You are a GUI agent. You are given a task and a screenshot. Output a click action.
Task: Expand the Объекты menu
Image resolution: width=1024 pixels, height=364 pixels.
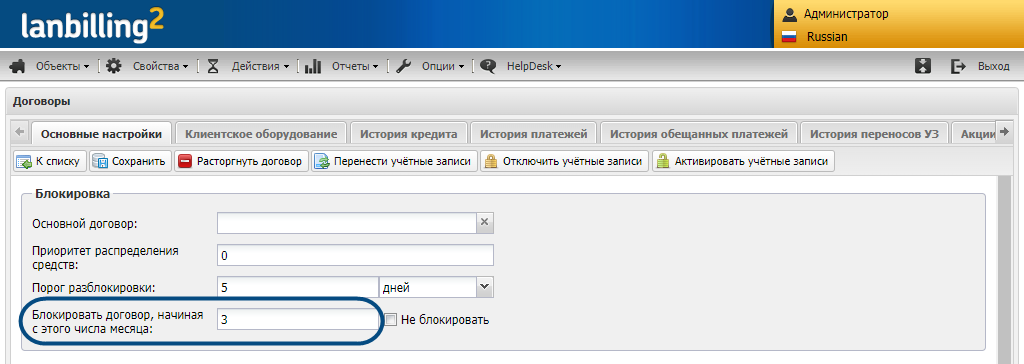pos(63,66)
